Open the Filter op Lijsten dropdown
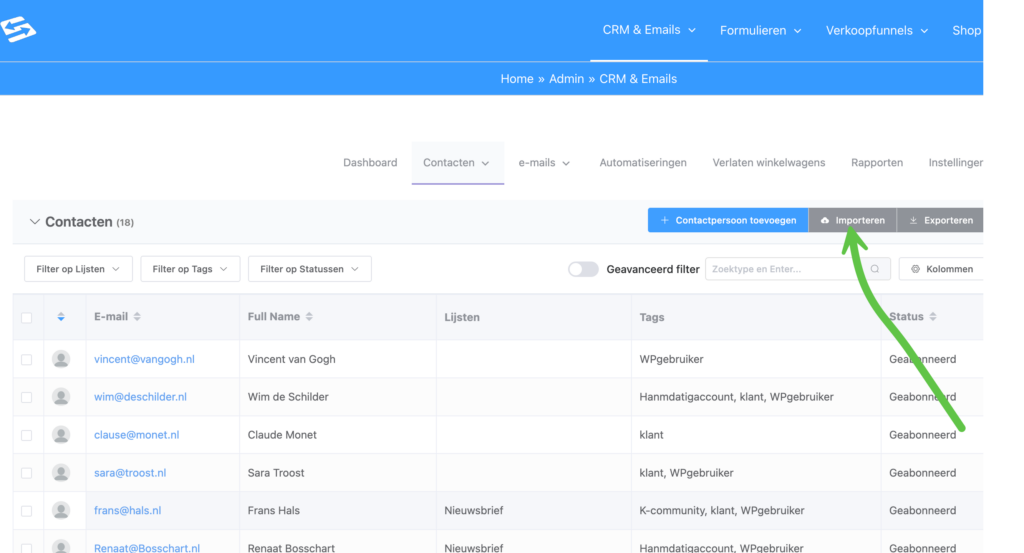Viewport: 1024px width, 553px height. tap(78, 269)
